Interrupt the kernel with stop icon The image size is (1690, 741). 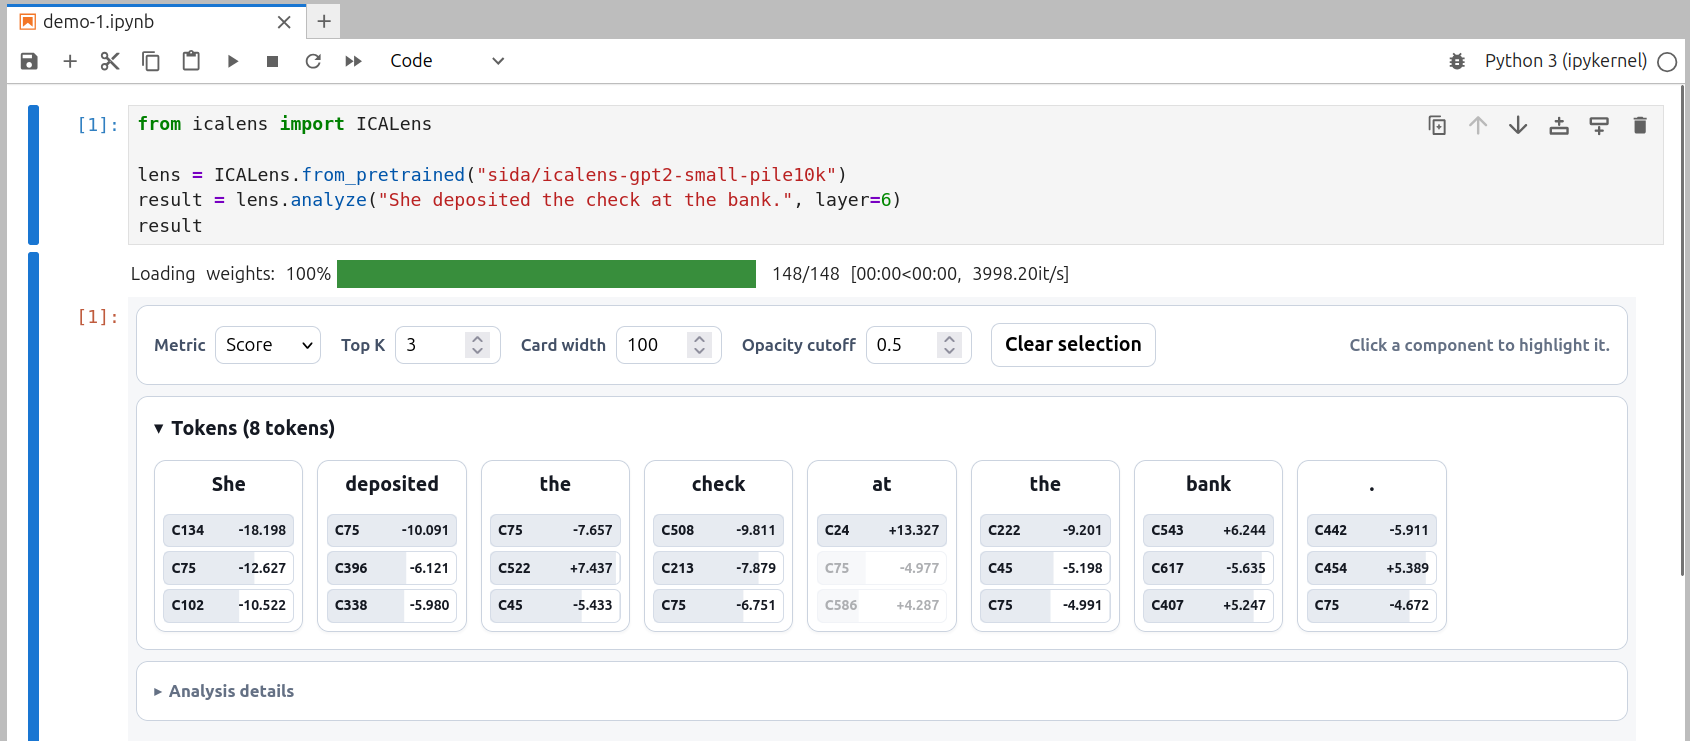[272, 61]
